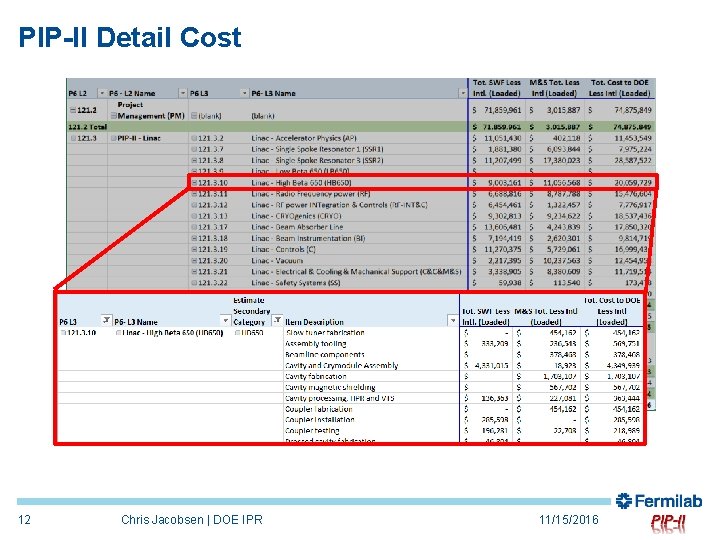
Task: Expand 121.3.10 in the upper table
Action: click(x=194, y=183)
